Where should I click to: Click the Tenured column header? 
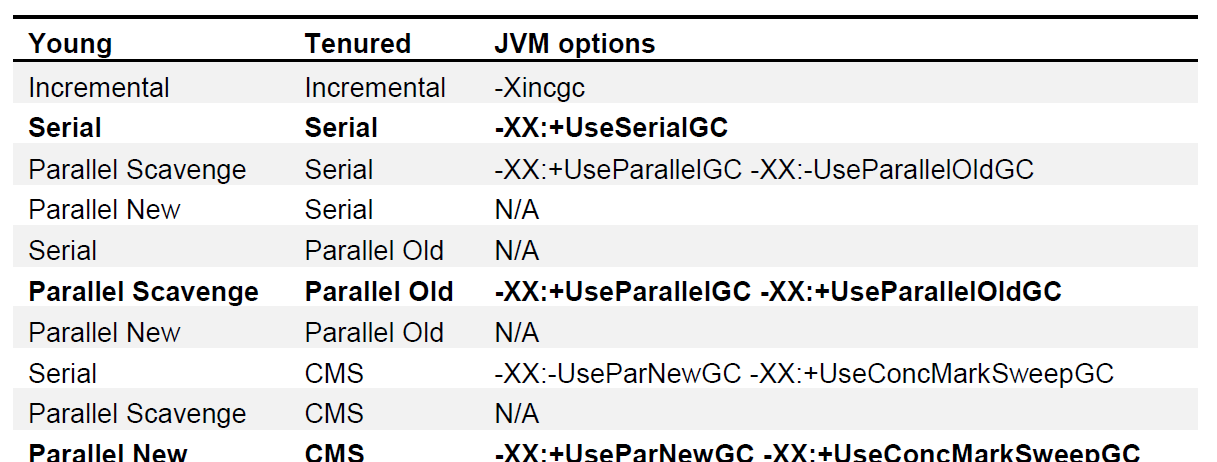point(358,44)
